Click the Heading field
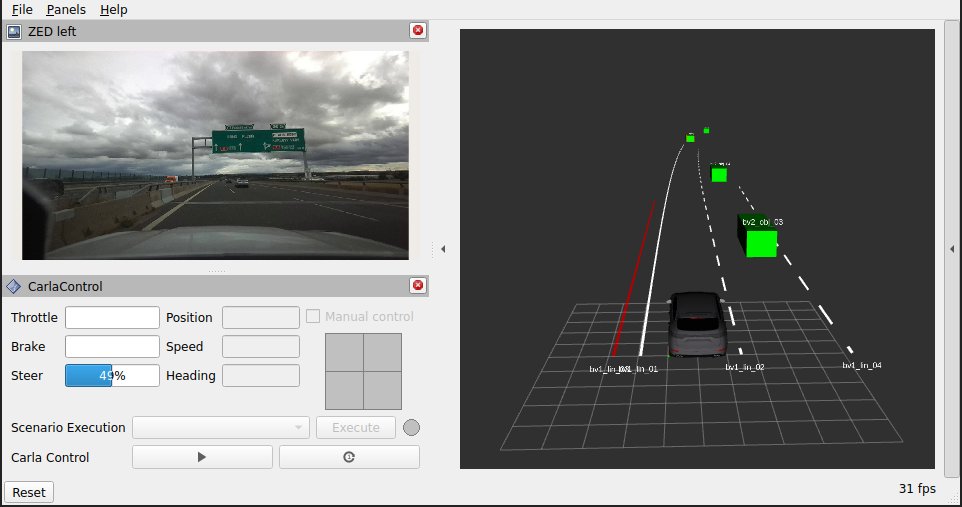Viewport: 962px width, 507px height. point(261,376)
